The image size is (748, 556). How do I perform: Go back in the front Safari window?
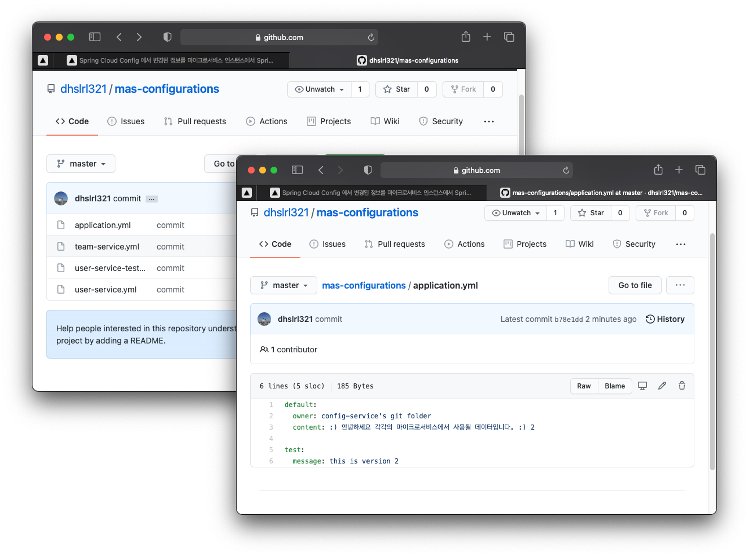click(x=321, y=170)
